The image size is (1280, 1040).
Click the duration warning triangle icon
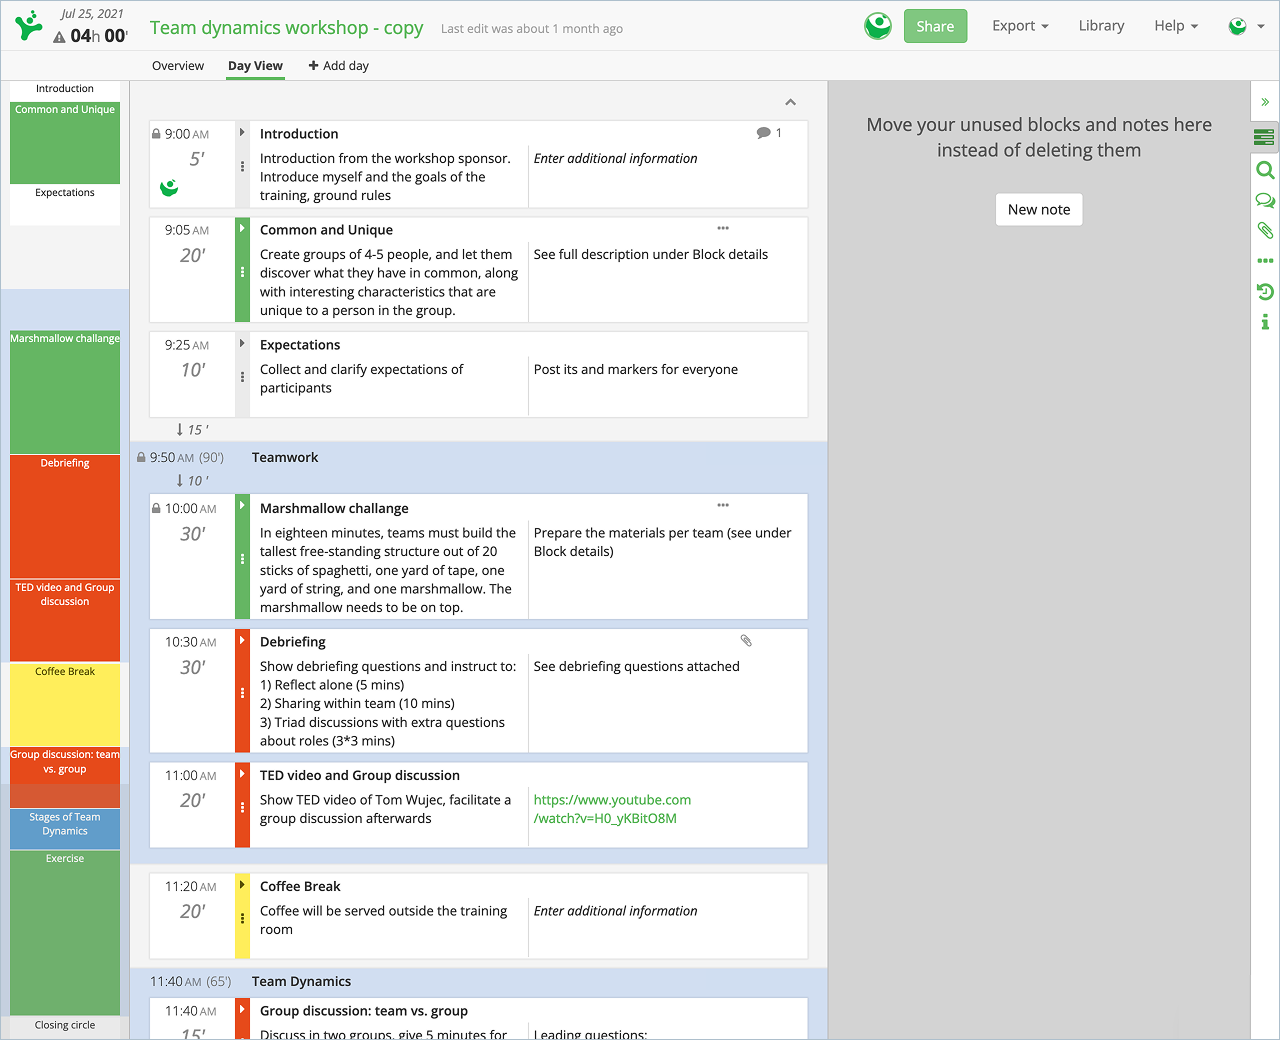(x=59, y=37)
